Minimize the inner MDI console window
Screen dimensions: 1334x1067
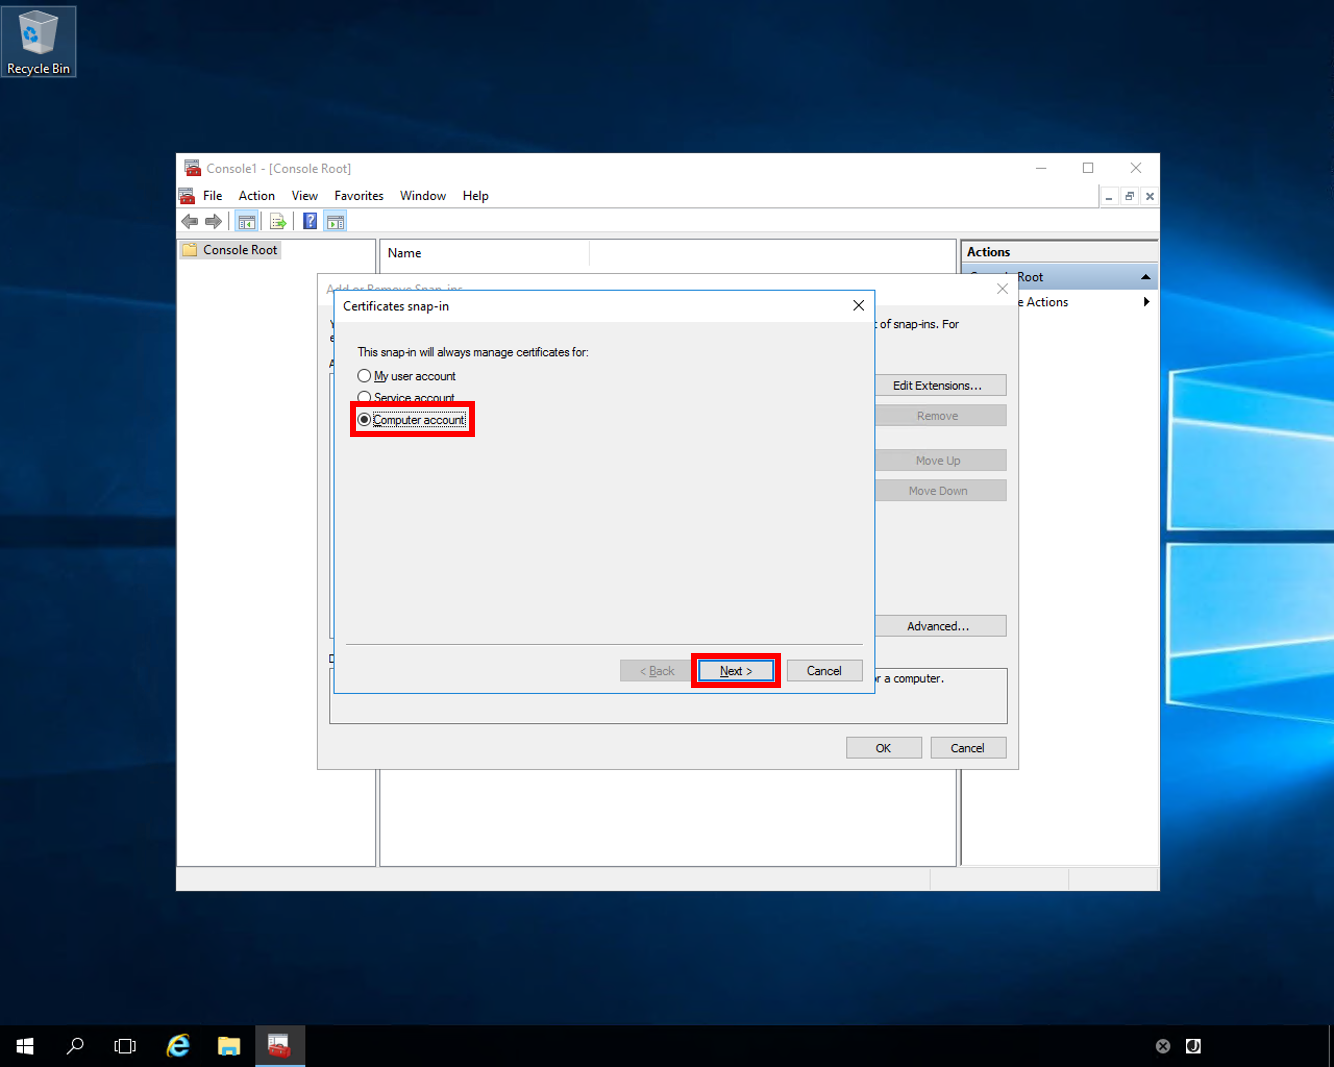coord(1109,196)
